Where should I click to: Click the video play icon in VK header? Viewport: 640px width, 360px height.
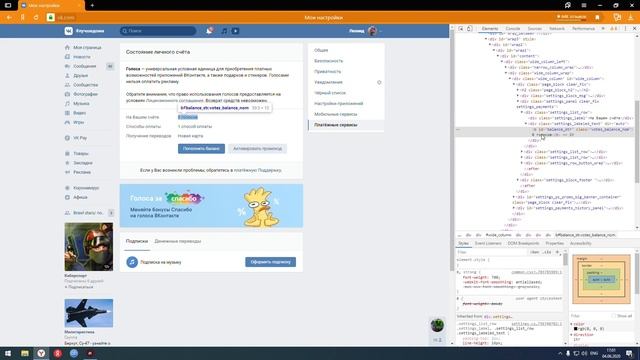tap(236, 31)
